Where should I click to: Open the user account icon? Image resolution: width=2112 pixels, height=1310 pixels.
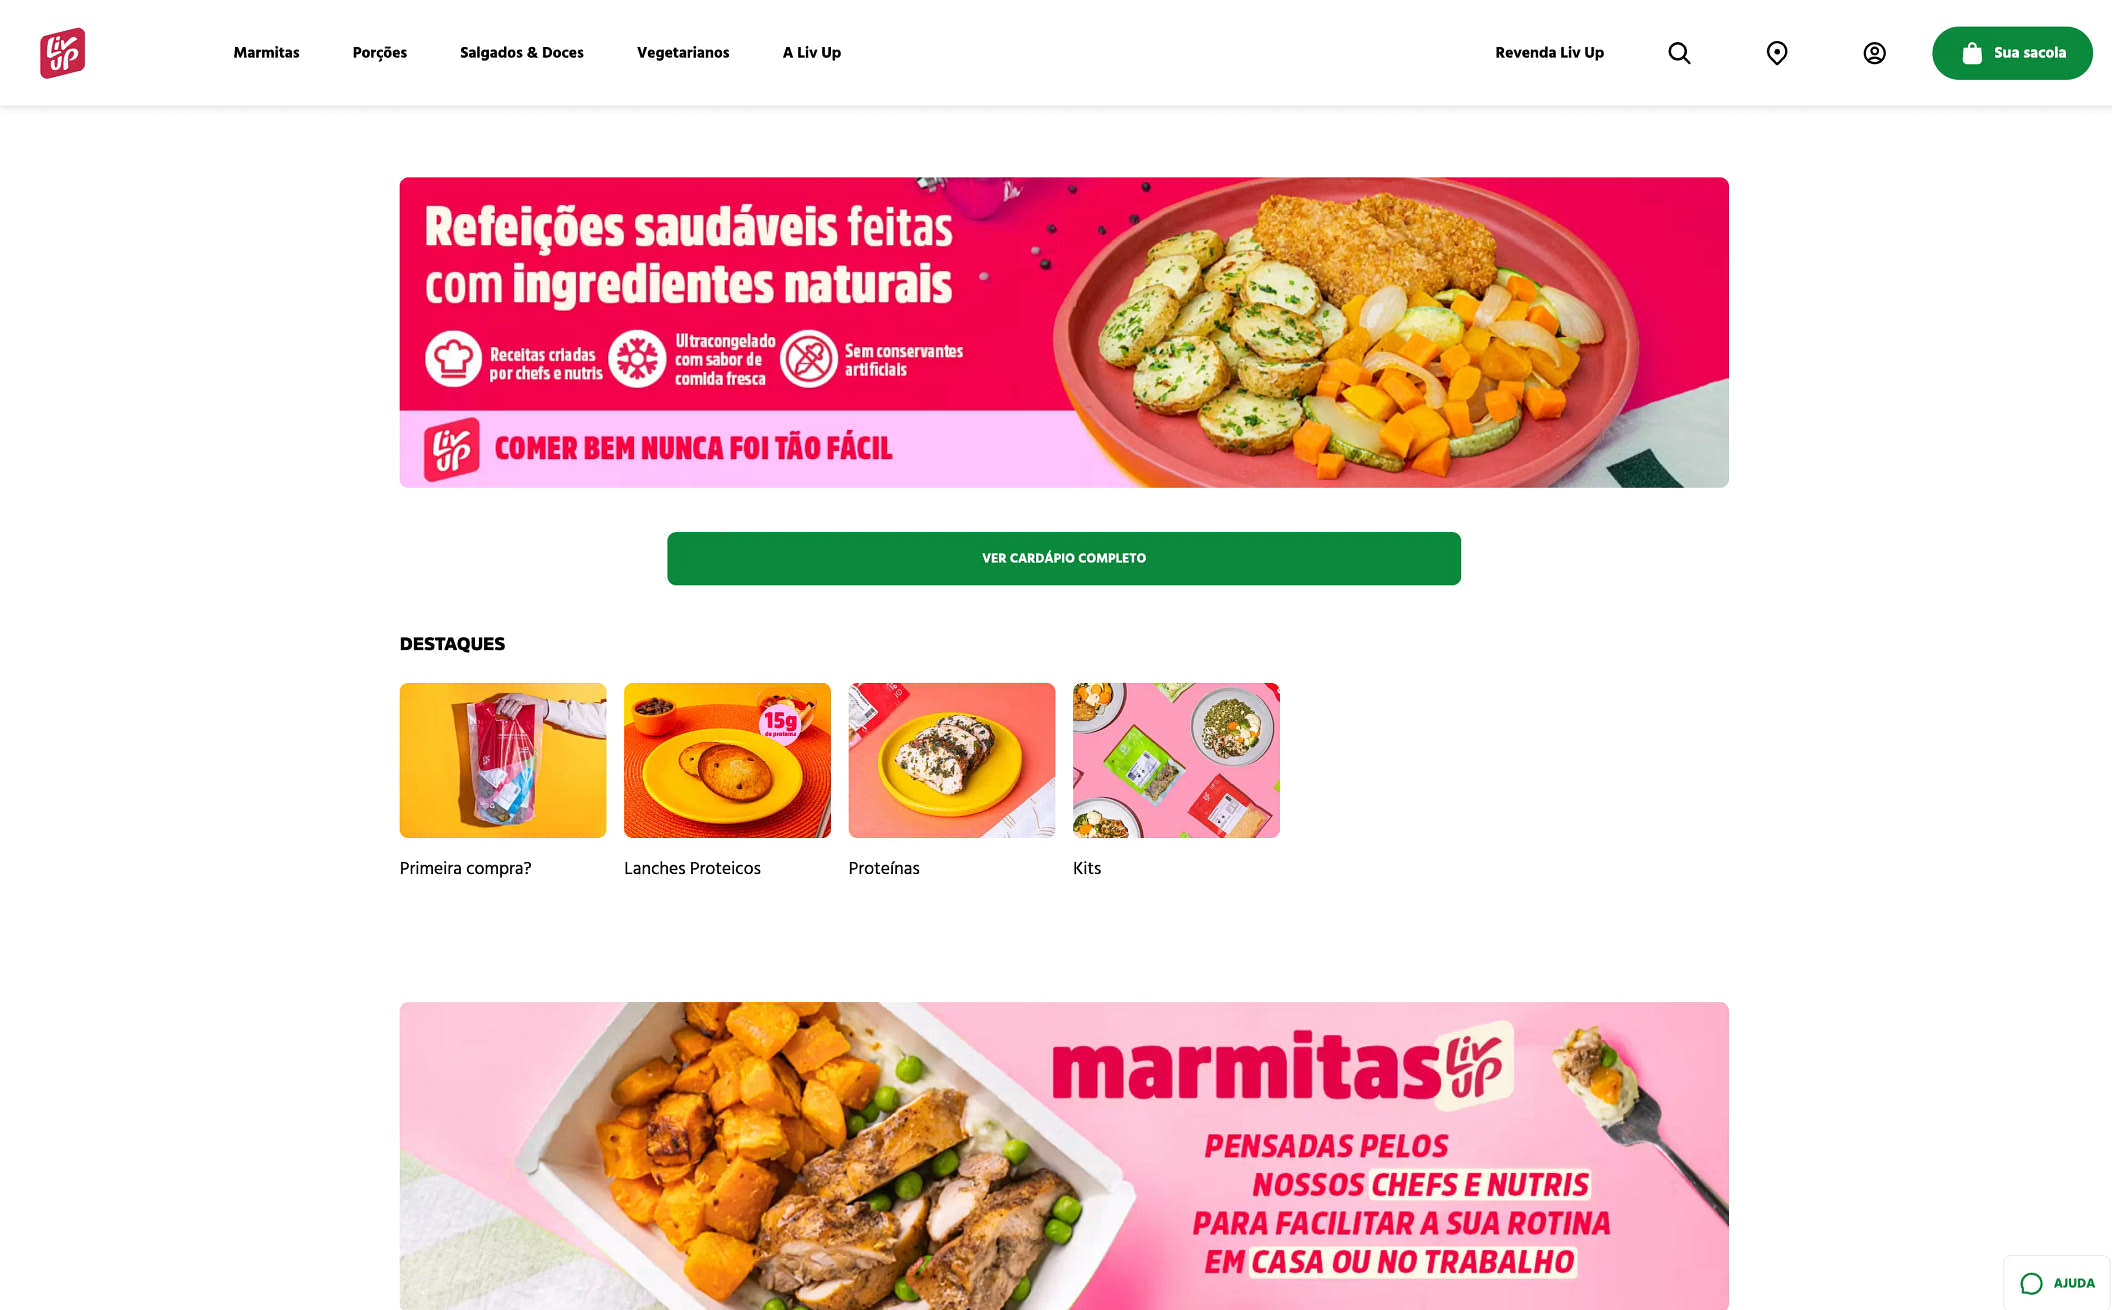[1874, 53]
